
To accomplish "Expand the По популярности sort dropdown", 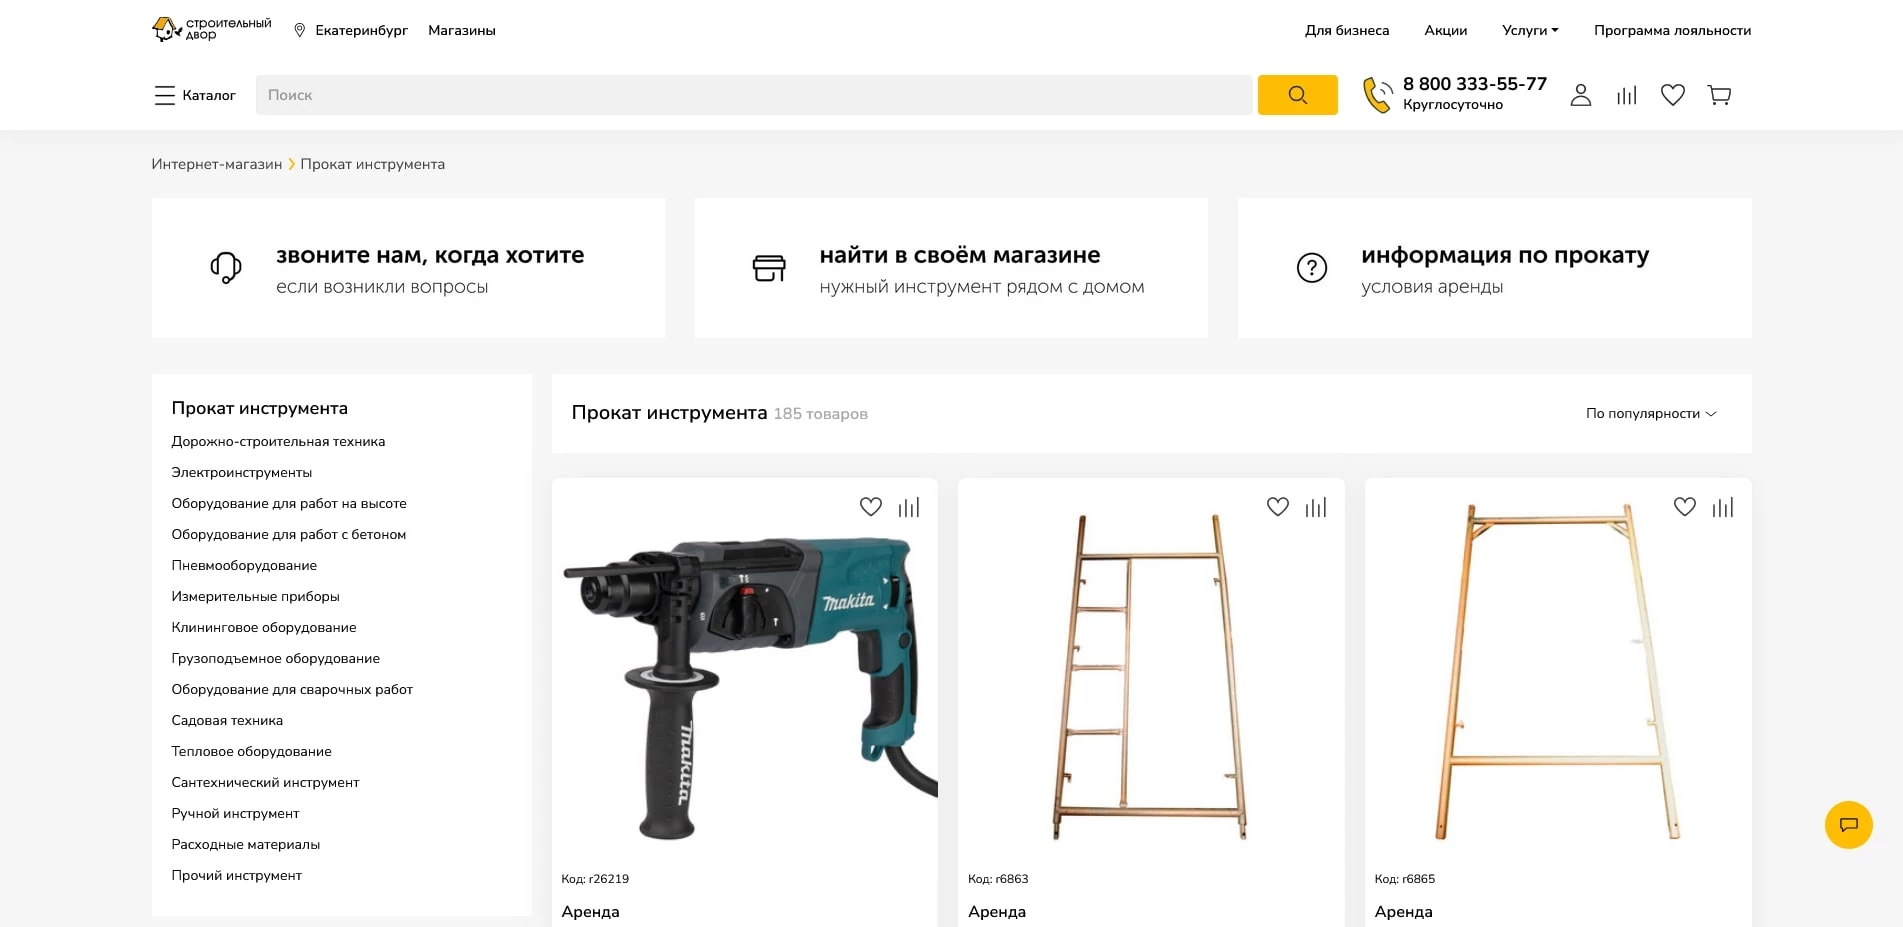I will (x=1650, y=413).
